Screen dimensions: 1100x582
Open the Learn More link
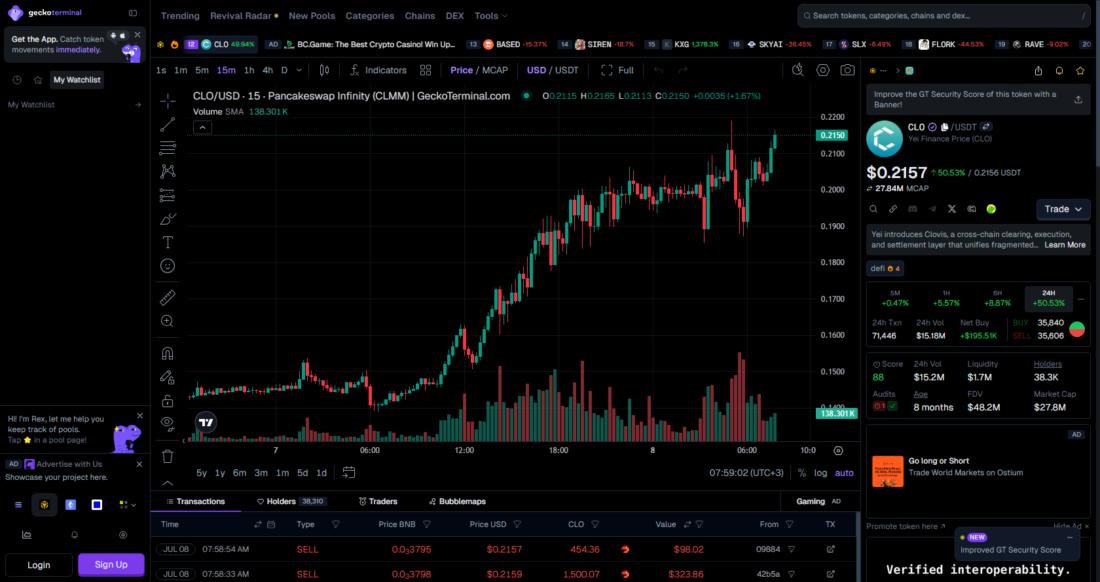pos(1064,245)
